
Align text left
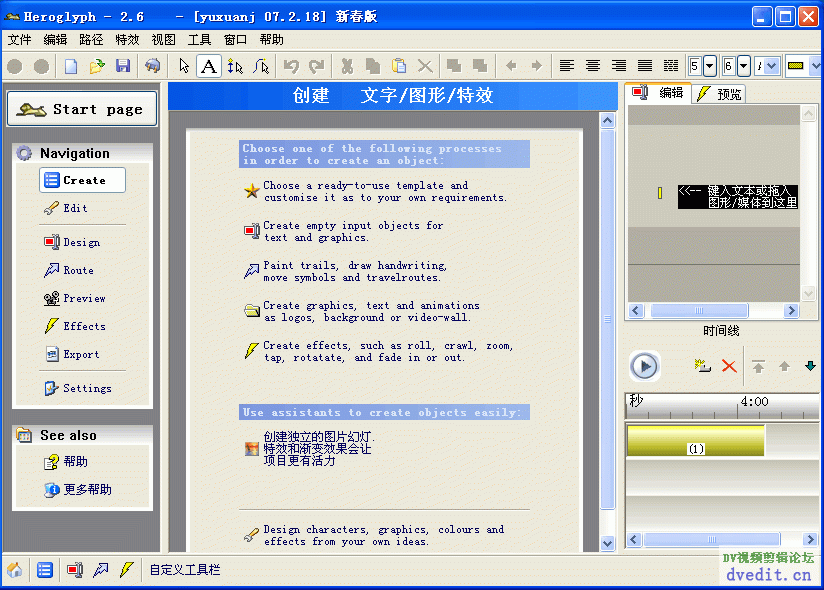pos(566,66)
